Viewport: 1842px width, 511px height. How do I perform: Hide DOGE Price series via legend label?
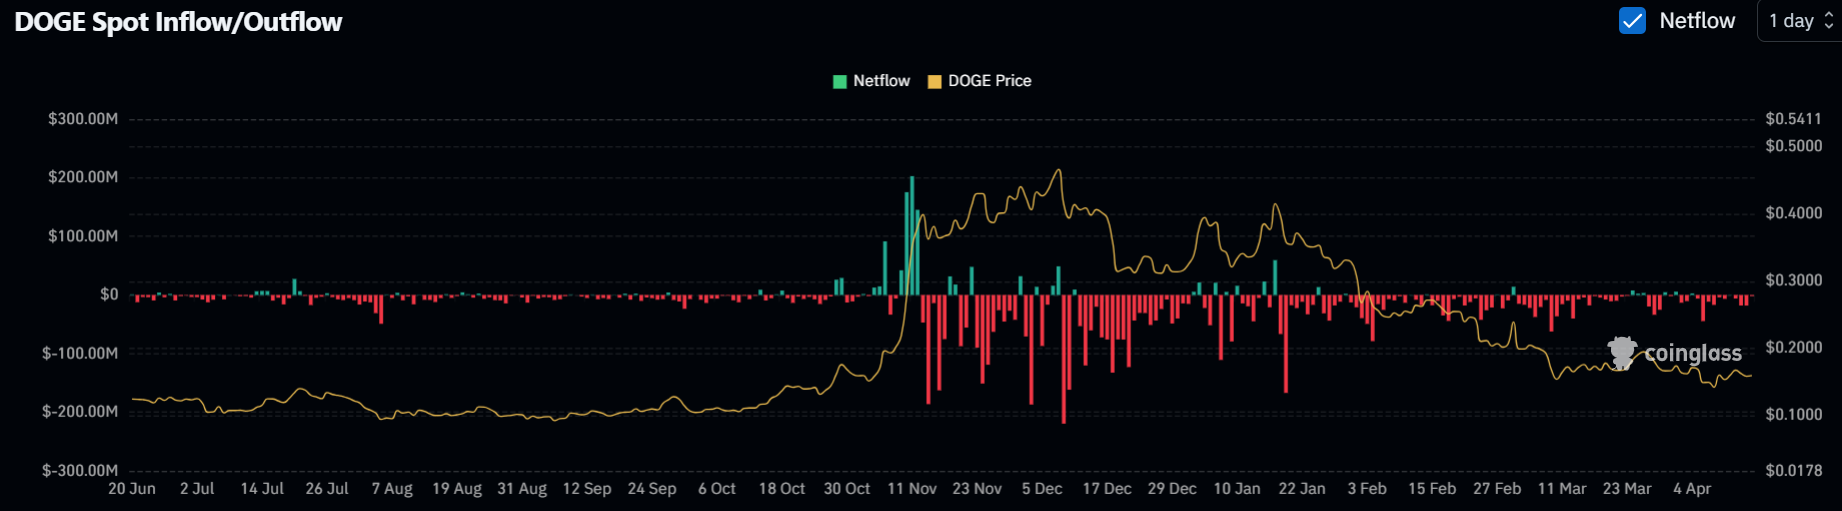pyautogui.click(x=989, y=81)
